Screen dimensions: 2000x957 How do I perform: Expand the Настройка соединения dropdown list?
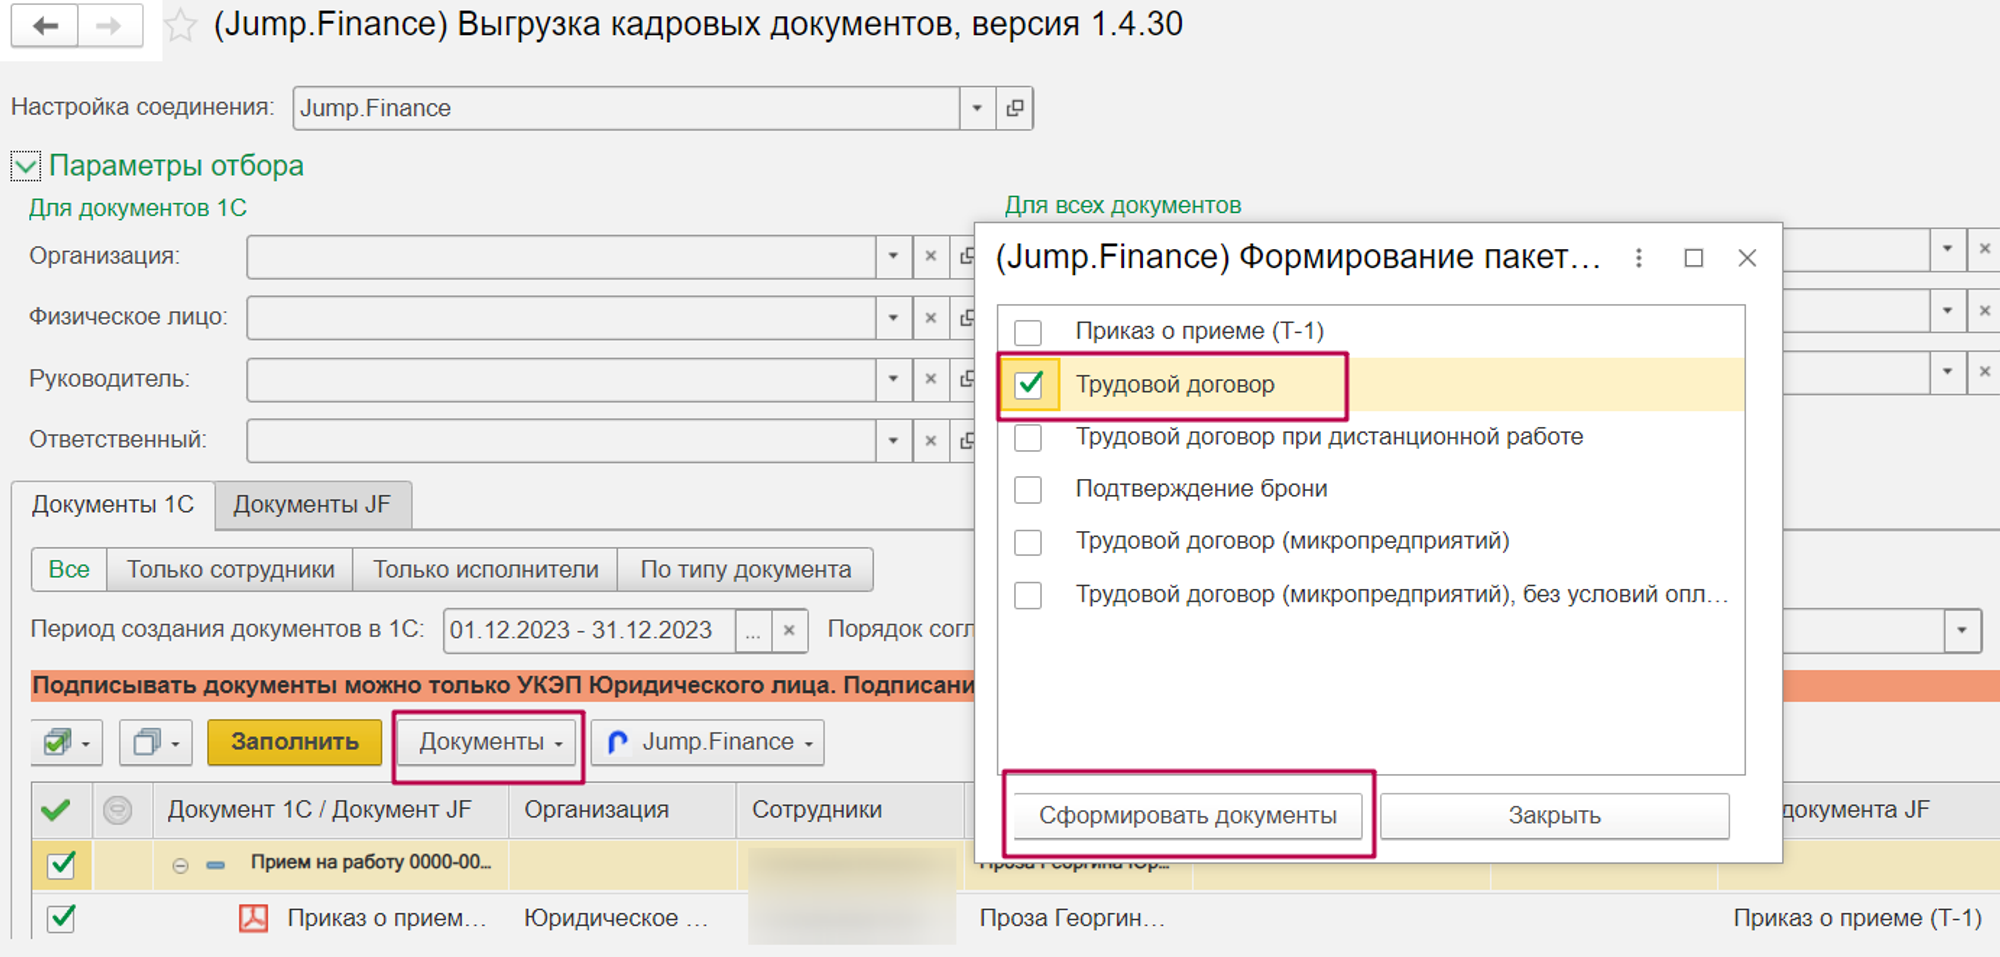click(977, 108)
